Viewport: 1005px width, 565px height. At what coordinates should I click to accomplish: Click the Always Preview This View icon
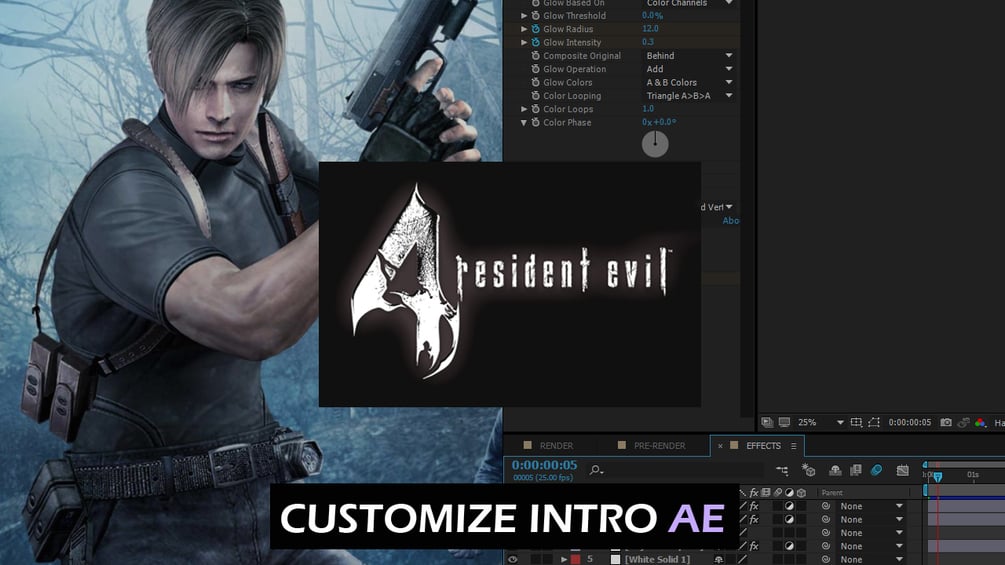tap(767, 422)
